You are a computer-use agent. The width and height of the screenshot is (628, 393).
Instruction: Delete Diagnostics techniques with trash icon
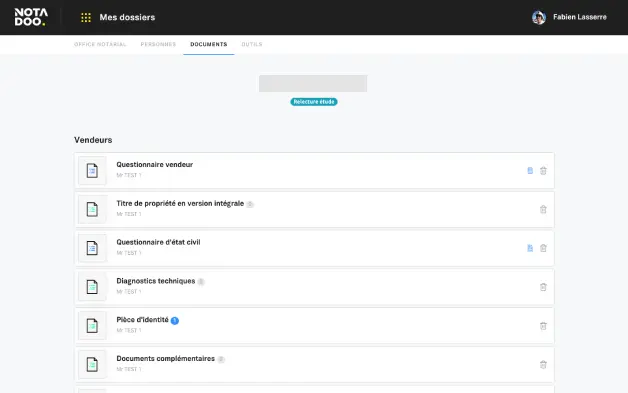click(543, 287)
